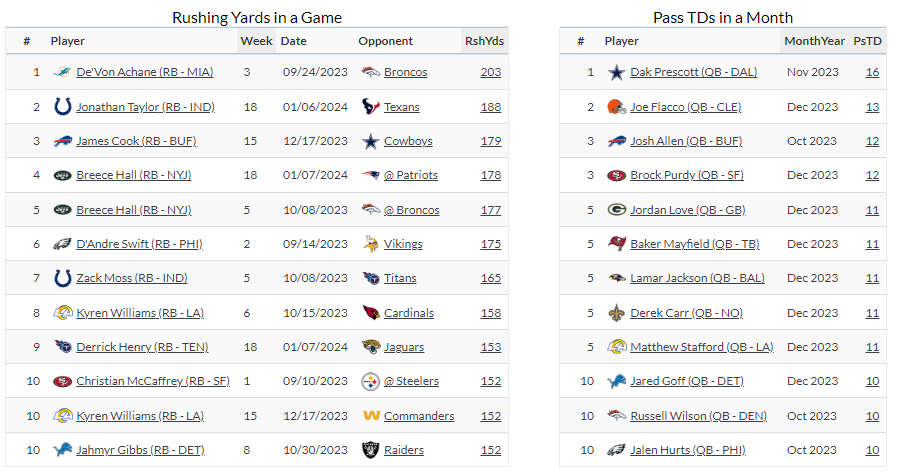Click the Arizona Cardinals logo icon
The width and height of the screenshot is (898, 473).
pyautogui.click(x=370, y=313)
